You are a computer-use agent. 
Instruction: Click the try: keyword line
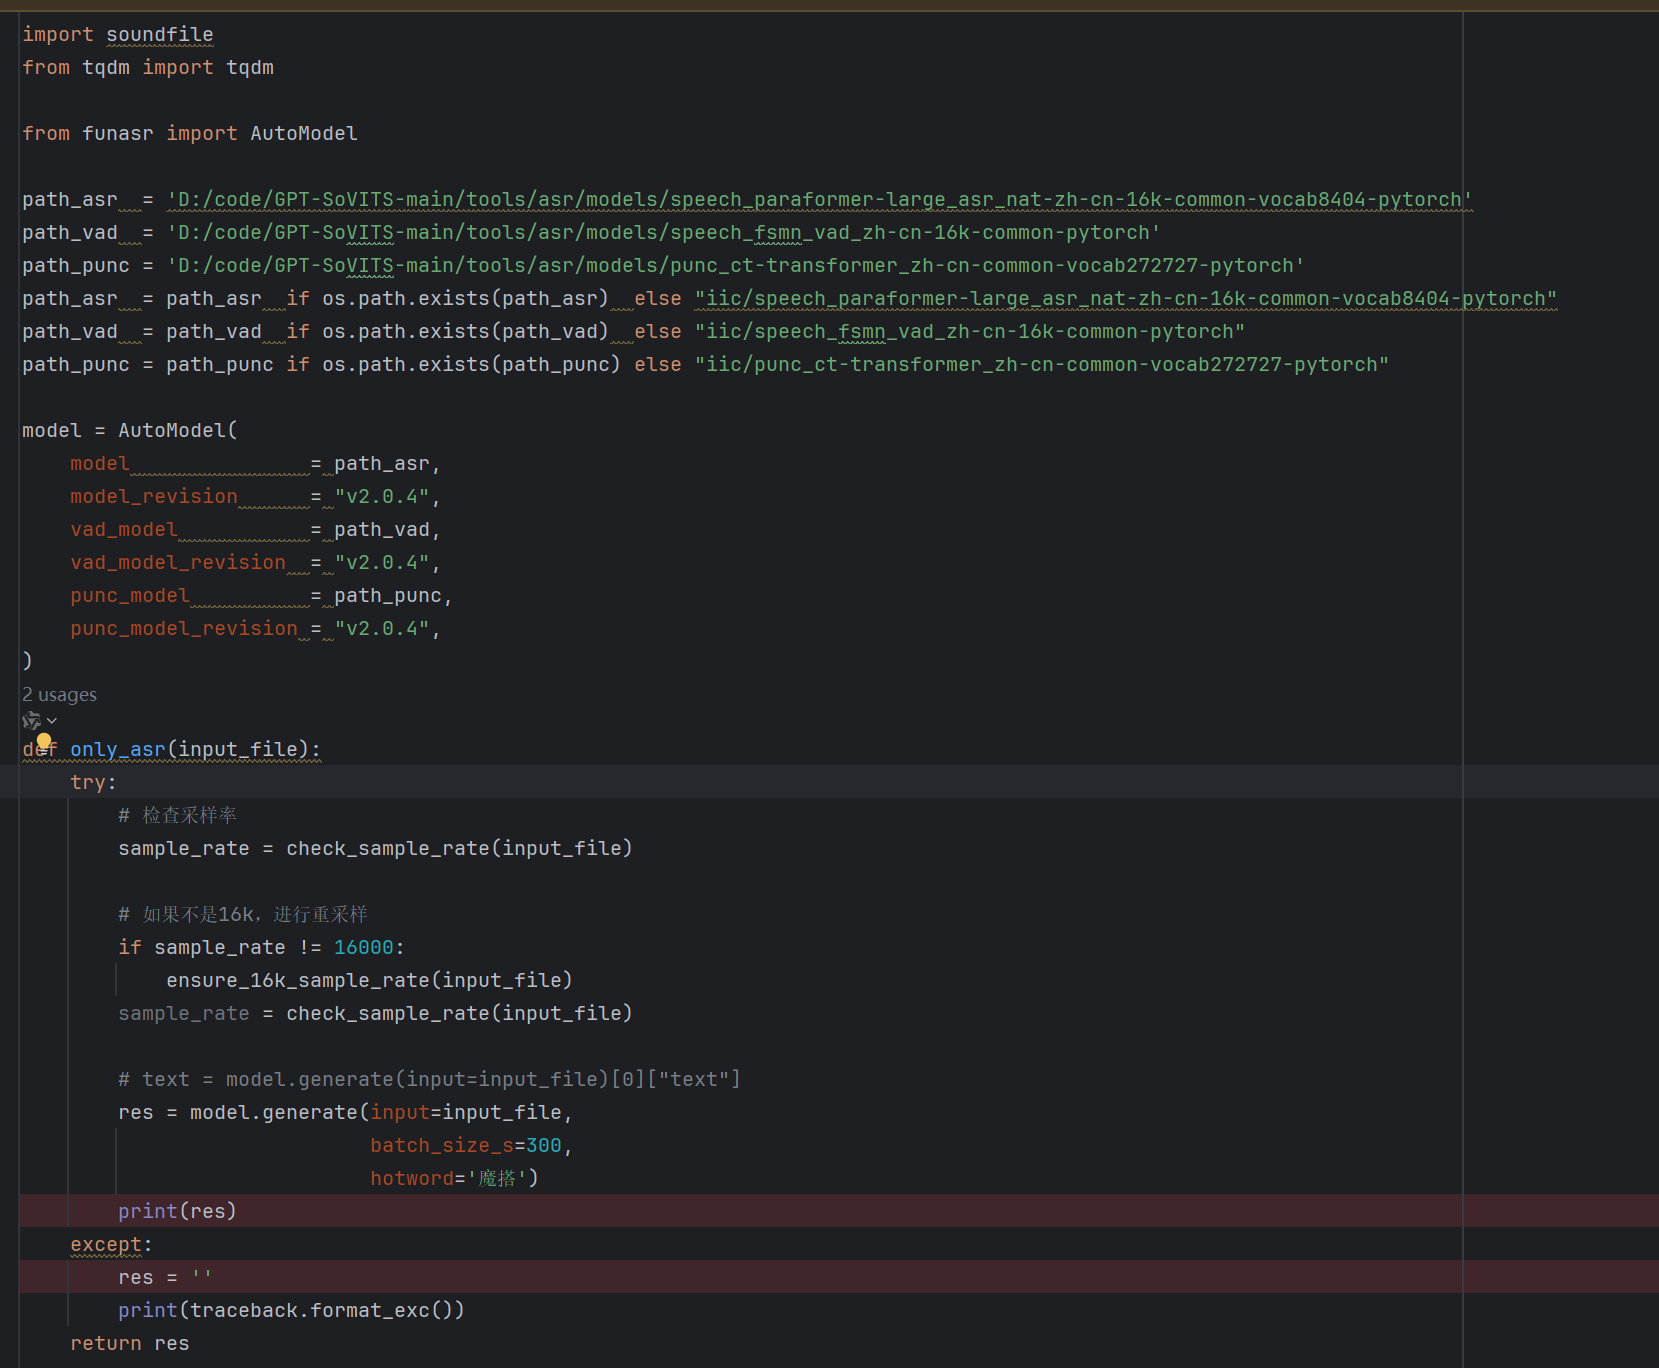tap(93, 782)
